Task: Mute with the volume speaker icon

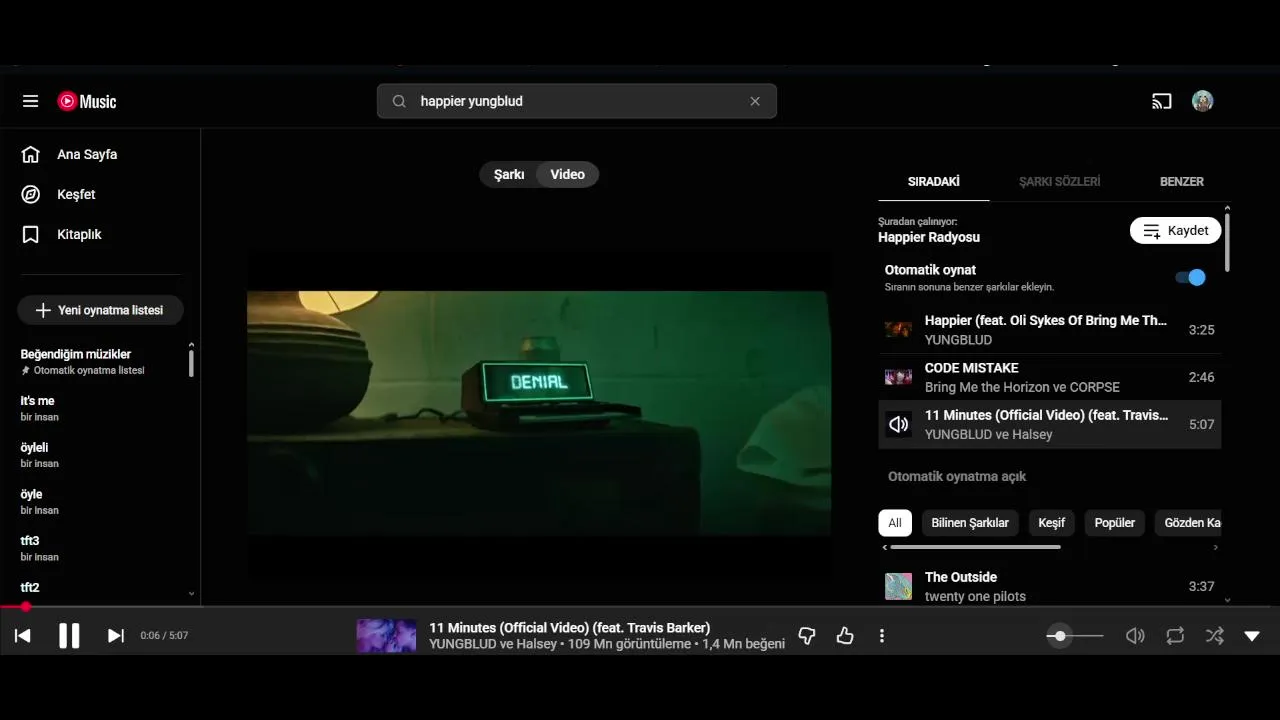Action: [1135, 636]
